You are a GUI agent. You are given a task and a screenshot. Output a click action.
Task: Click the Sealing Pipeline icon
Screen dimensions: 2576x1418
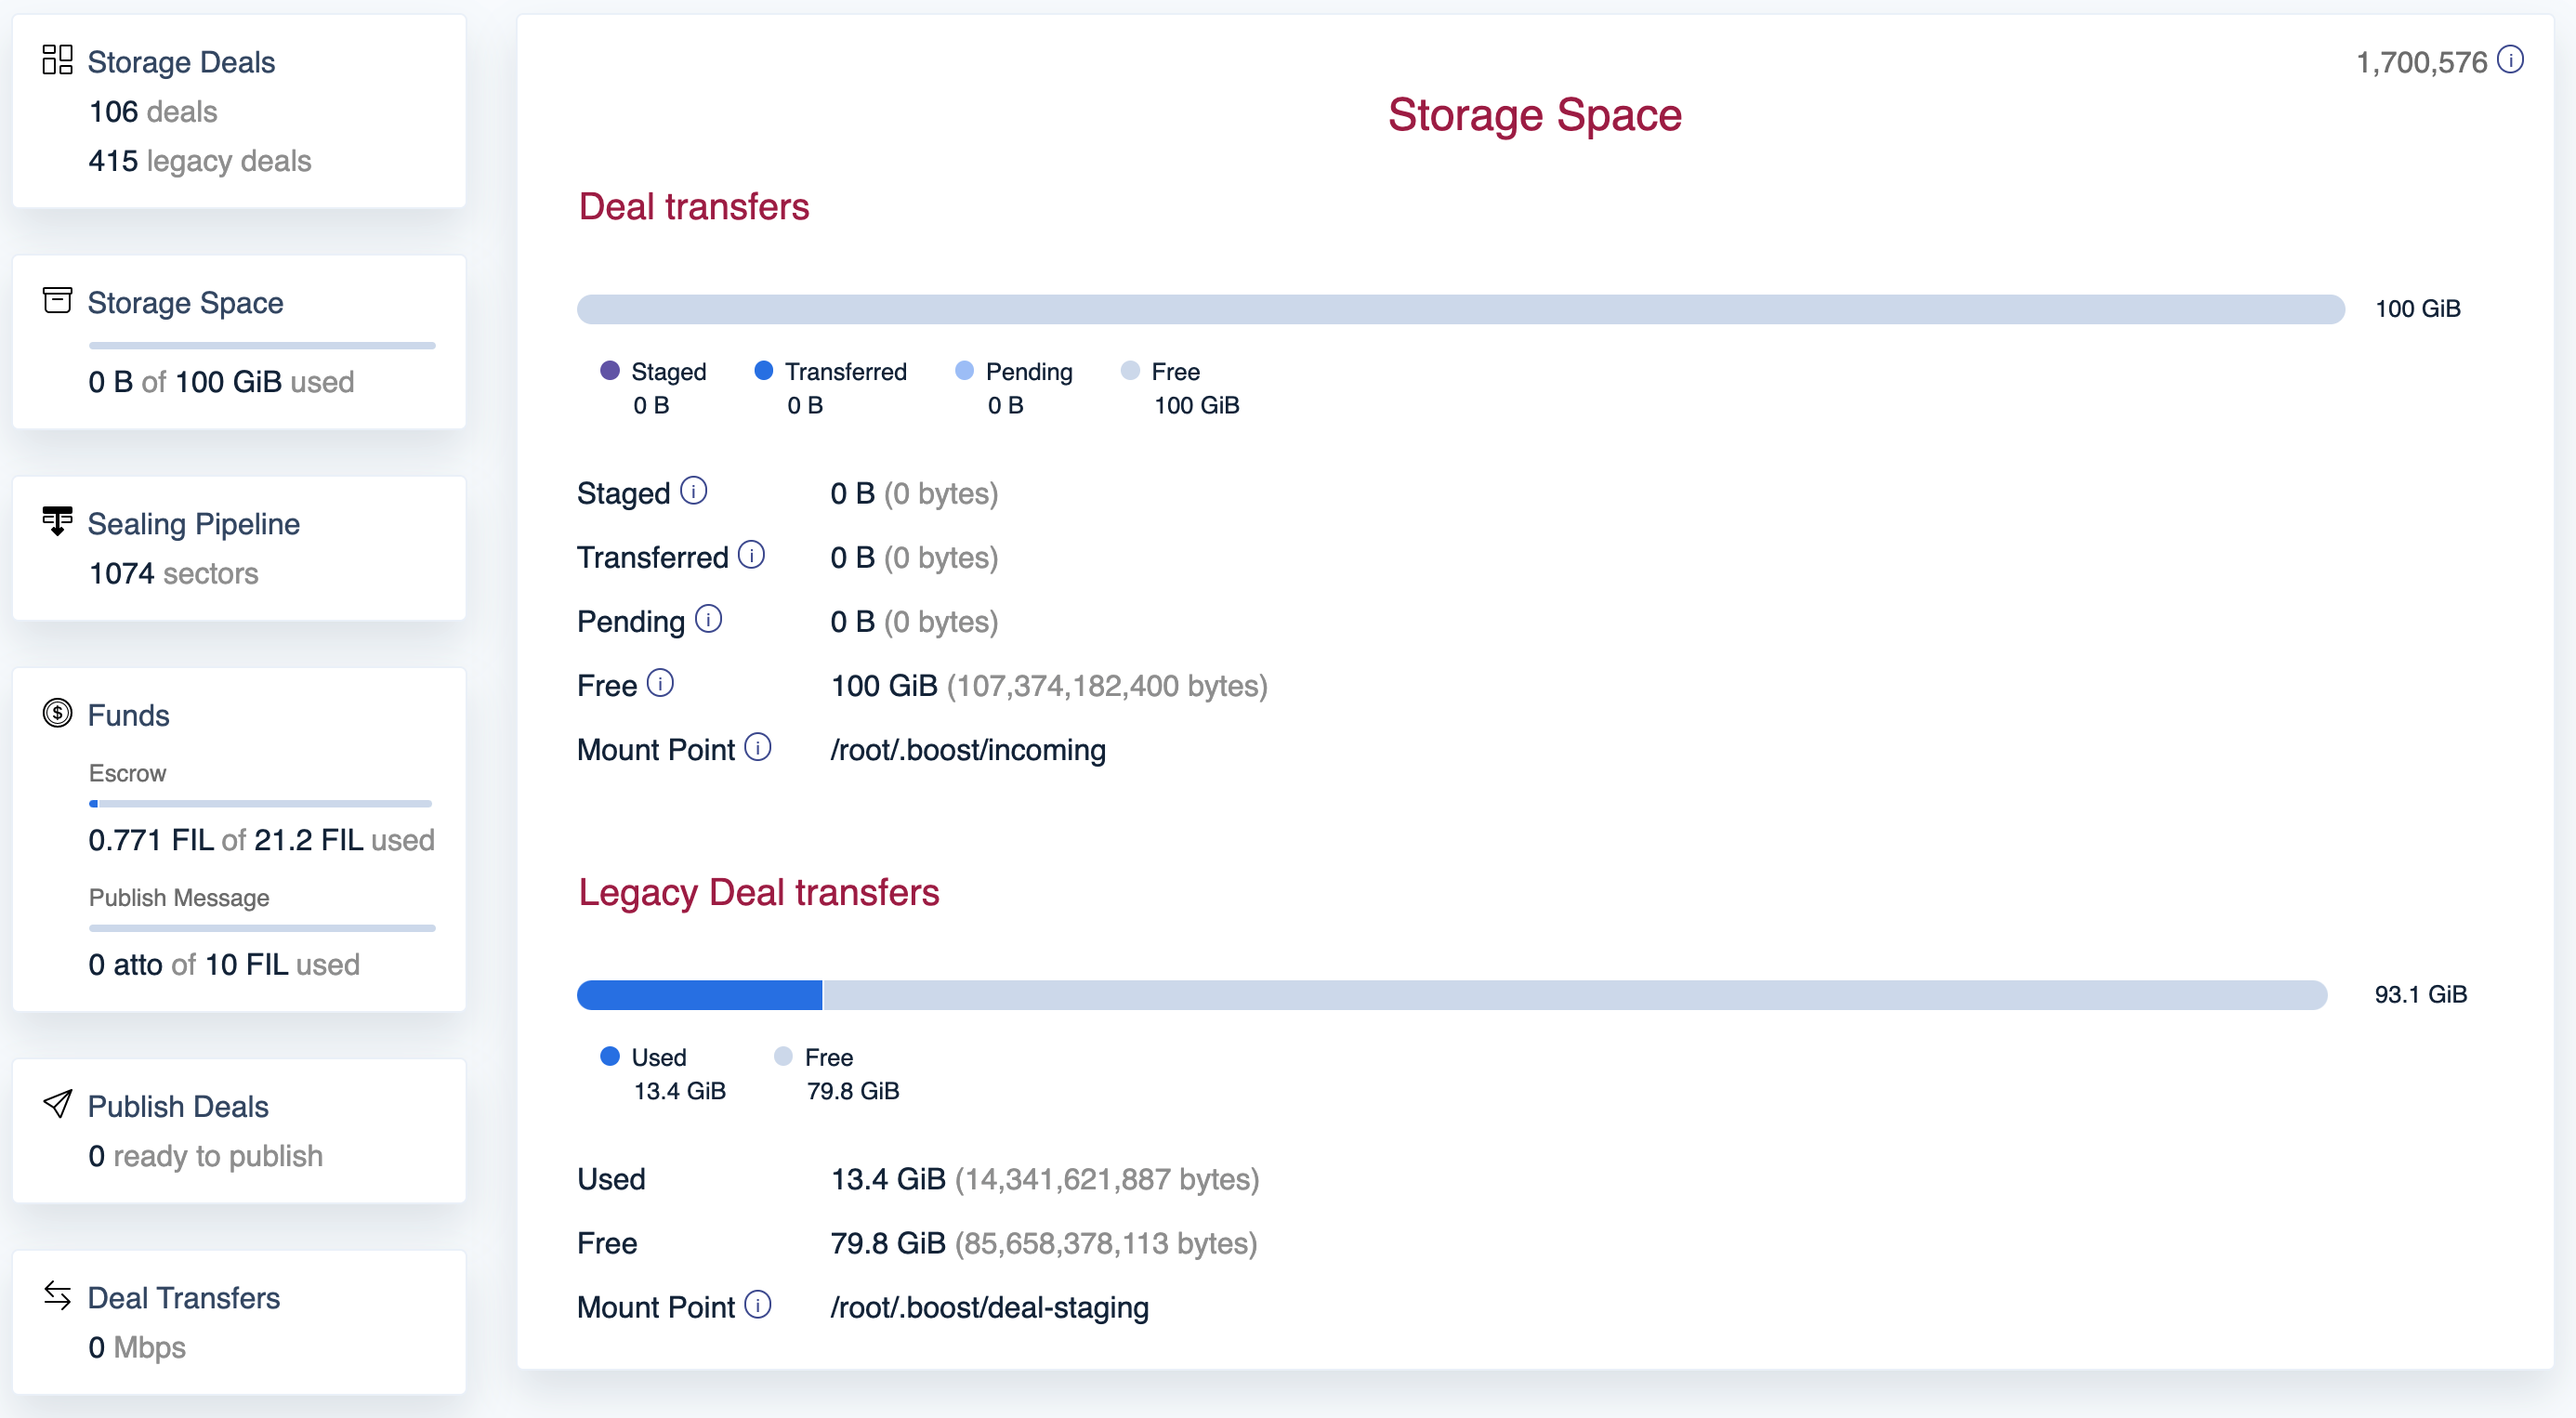pos(57,521)
